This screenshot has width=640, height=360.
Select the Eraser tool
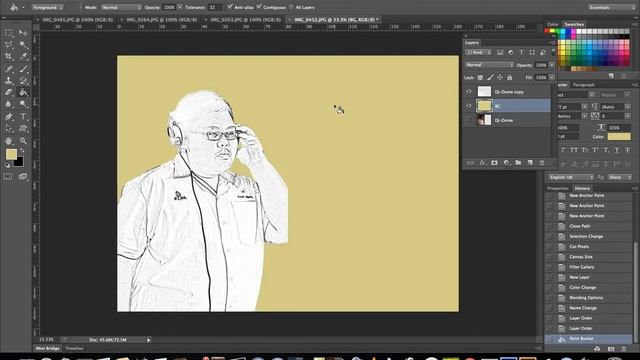9,92
